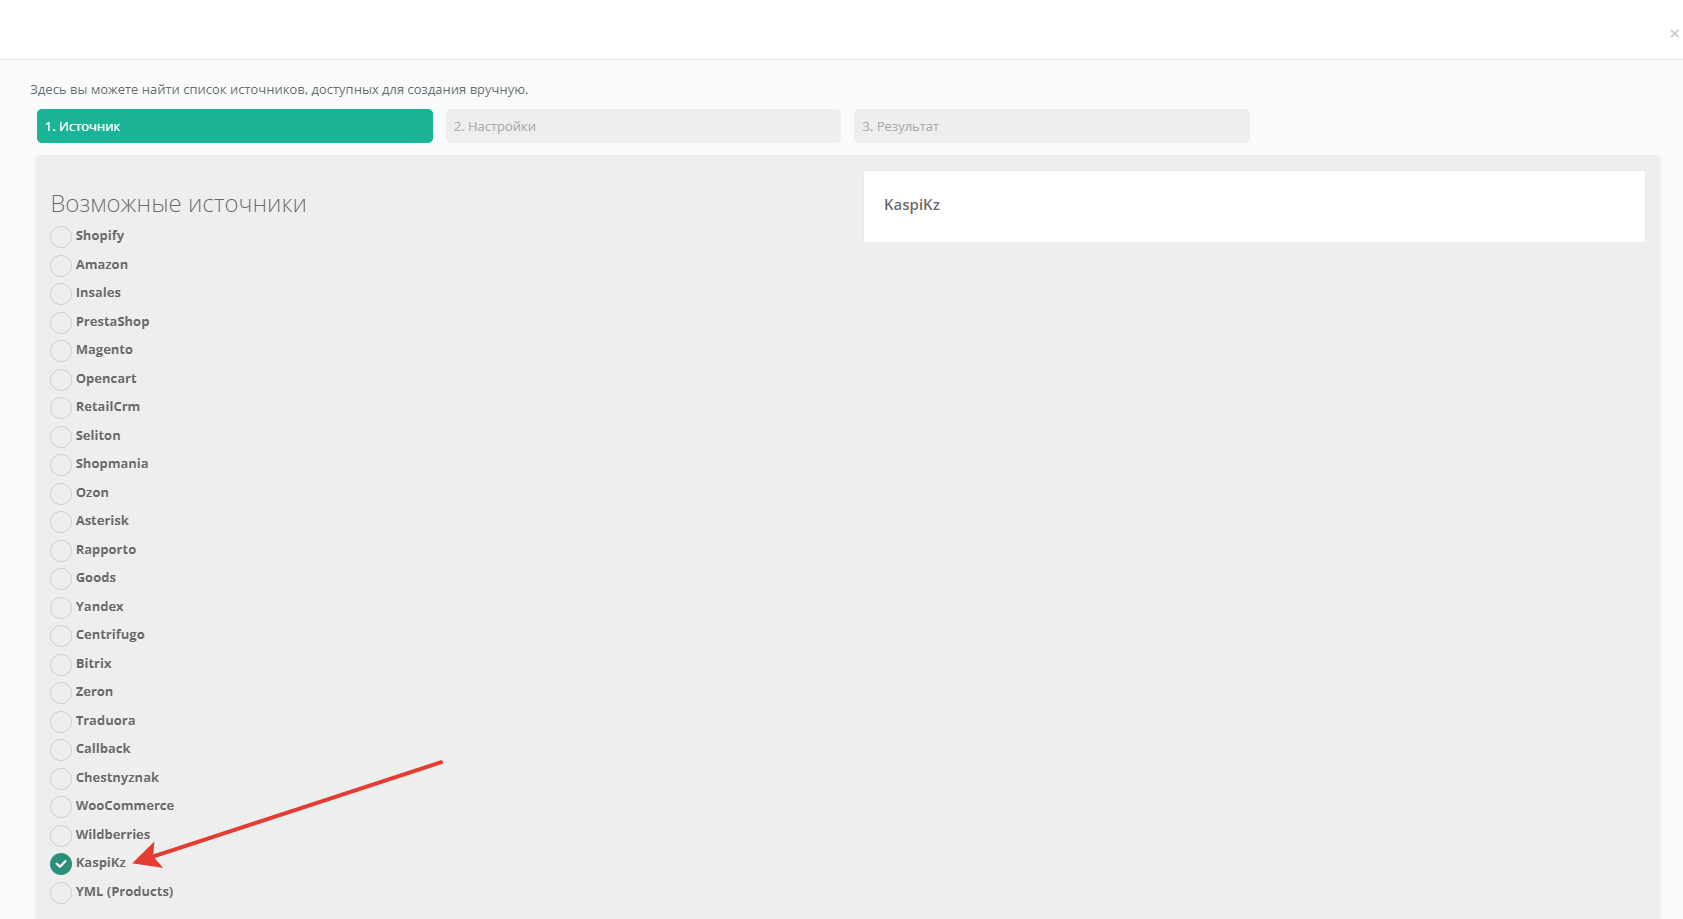Choose the PrestaShop source option

61,323
